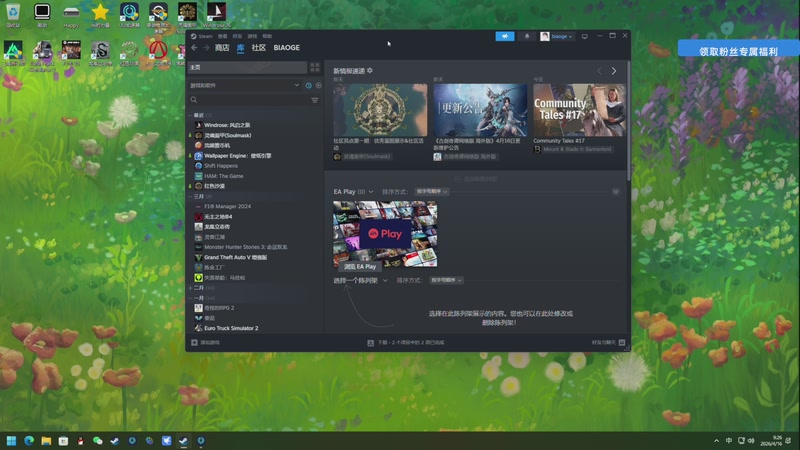
Task: Select Grand Theft Auto V in list
Action: click(x=235, y=257)
